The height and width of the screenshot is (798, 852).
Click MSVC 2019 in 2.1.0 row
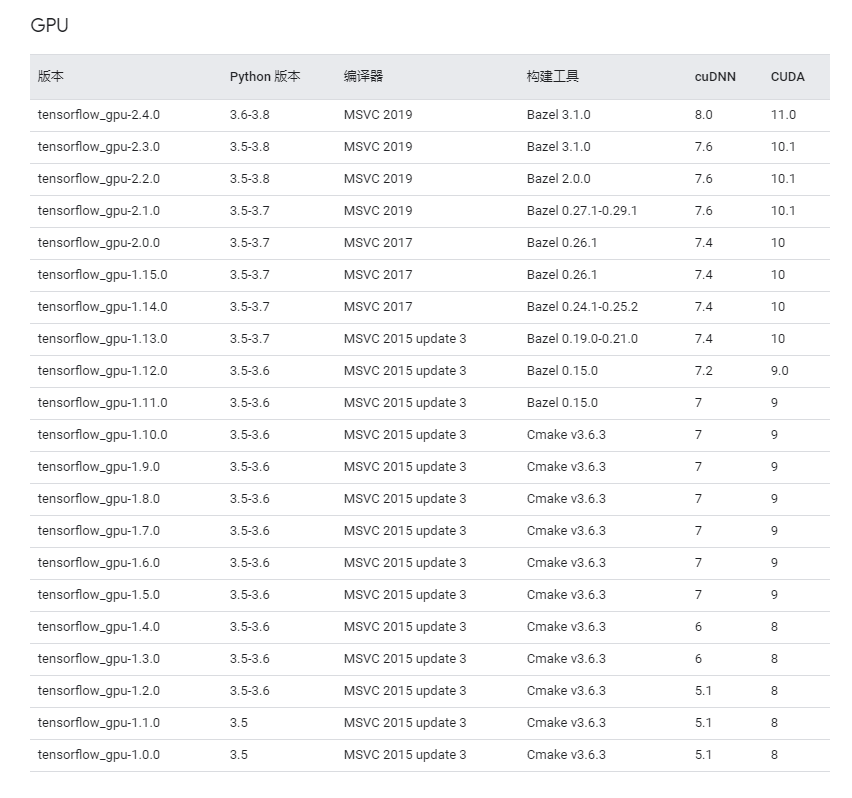378,211
